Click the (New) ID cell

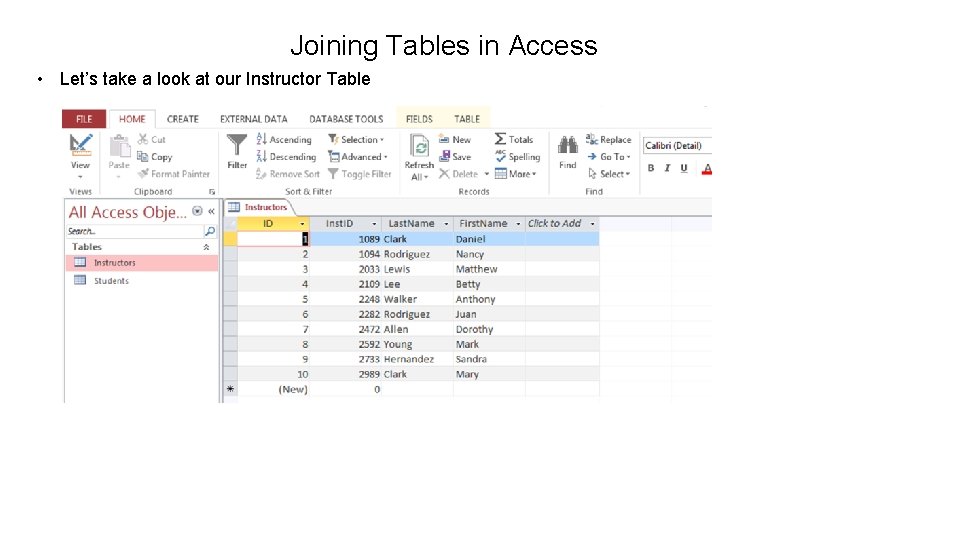pos(274,389)
